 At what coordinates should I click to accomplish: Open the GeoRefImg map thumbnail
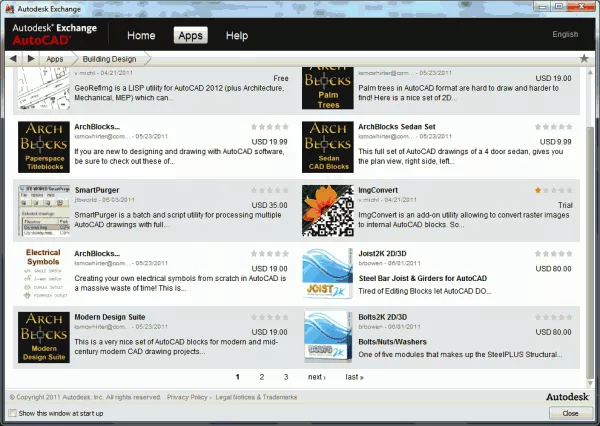click(44, 88)
